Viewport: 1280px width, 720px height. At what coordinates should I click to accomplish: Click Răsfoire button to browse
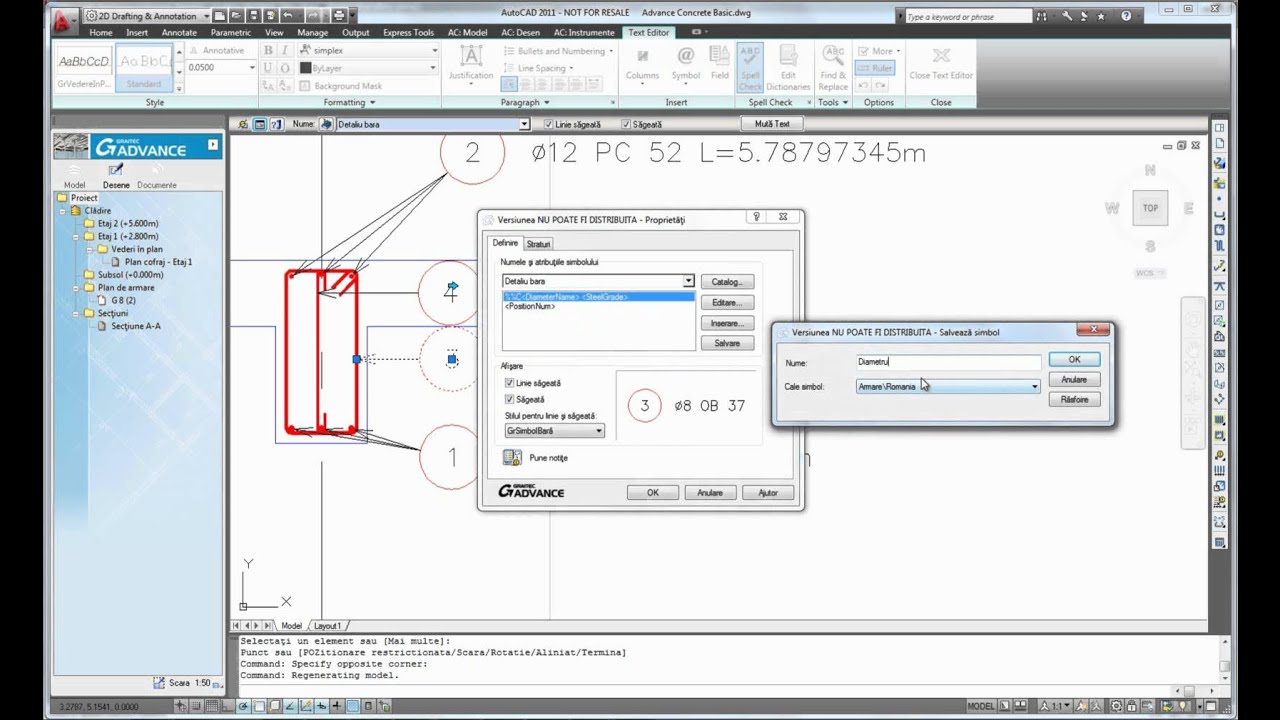1074,399
